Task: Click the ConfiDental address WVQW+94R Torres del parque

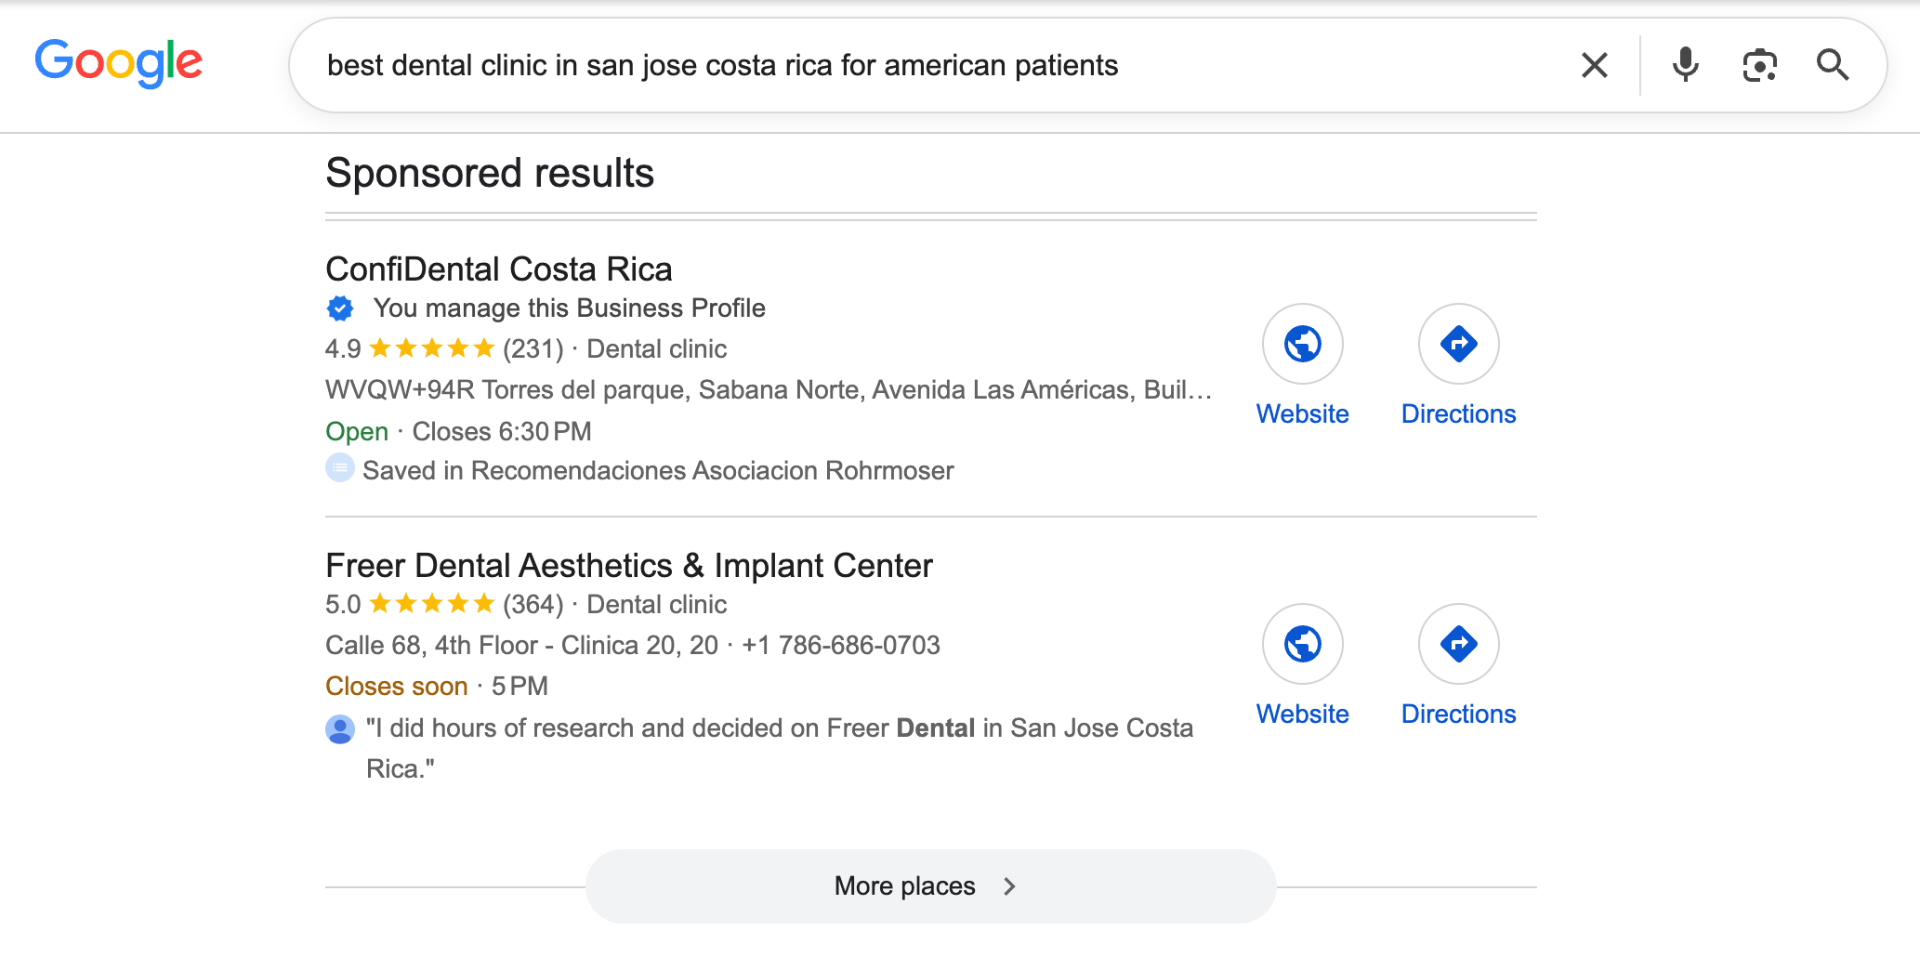Action: pyautogui.click(x=768, y=390)
